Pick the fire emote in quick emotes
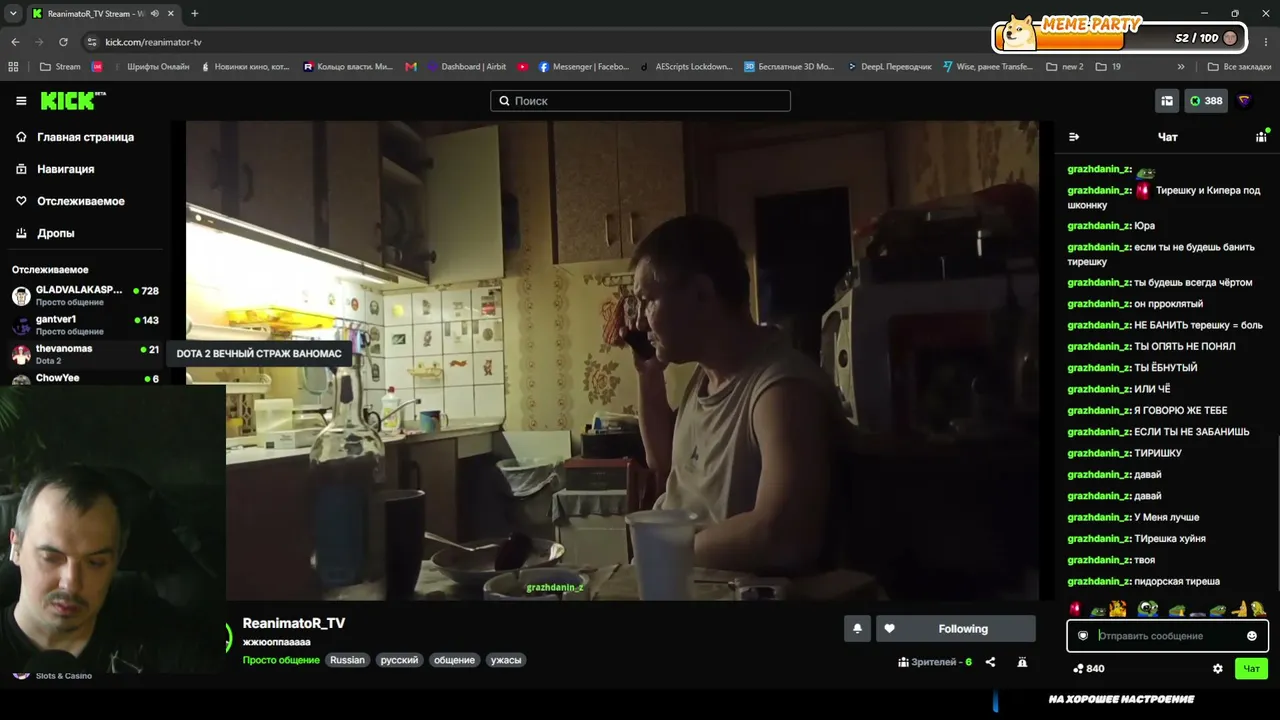Viewport: 1280px width, 720px height. point(1118,608)
